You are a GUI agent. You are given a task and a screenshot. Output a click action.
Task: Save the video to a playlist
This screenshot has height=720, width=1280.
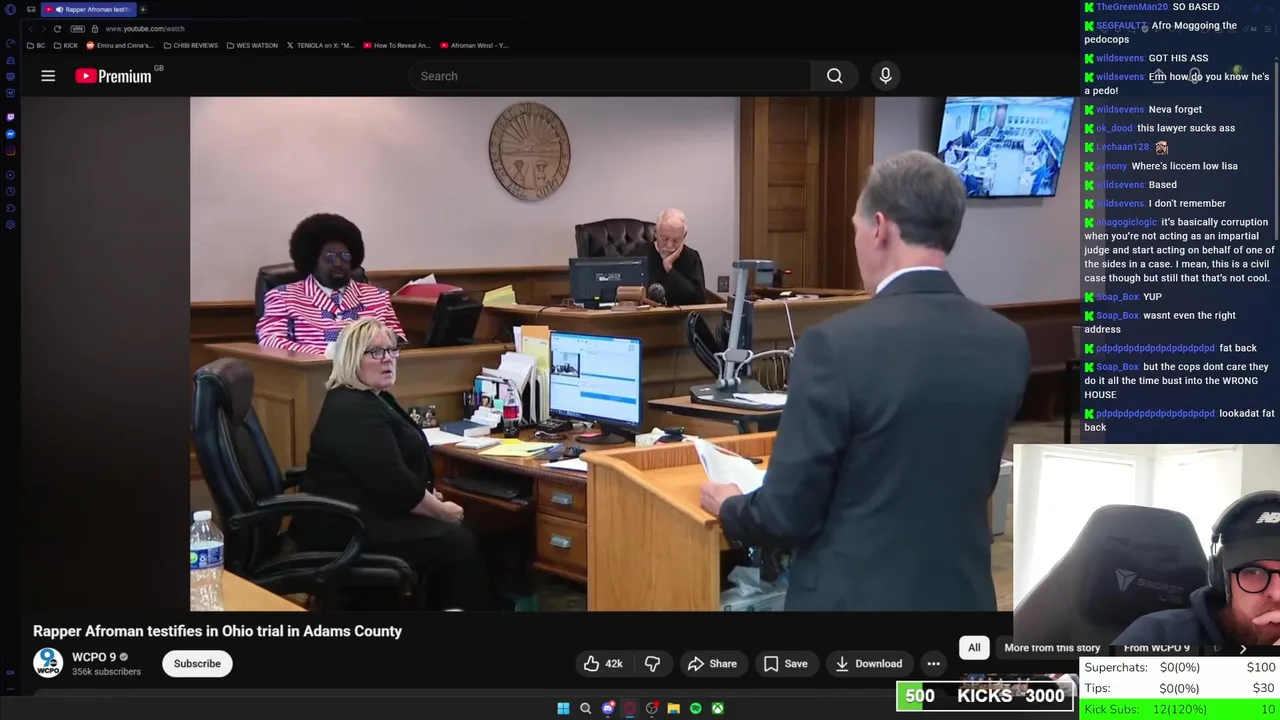(x=785, y=663)
